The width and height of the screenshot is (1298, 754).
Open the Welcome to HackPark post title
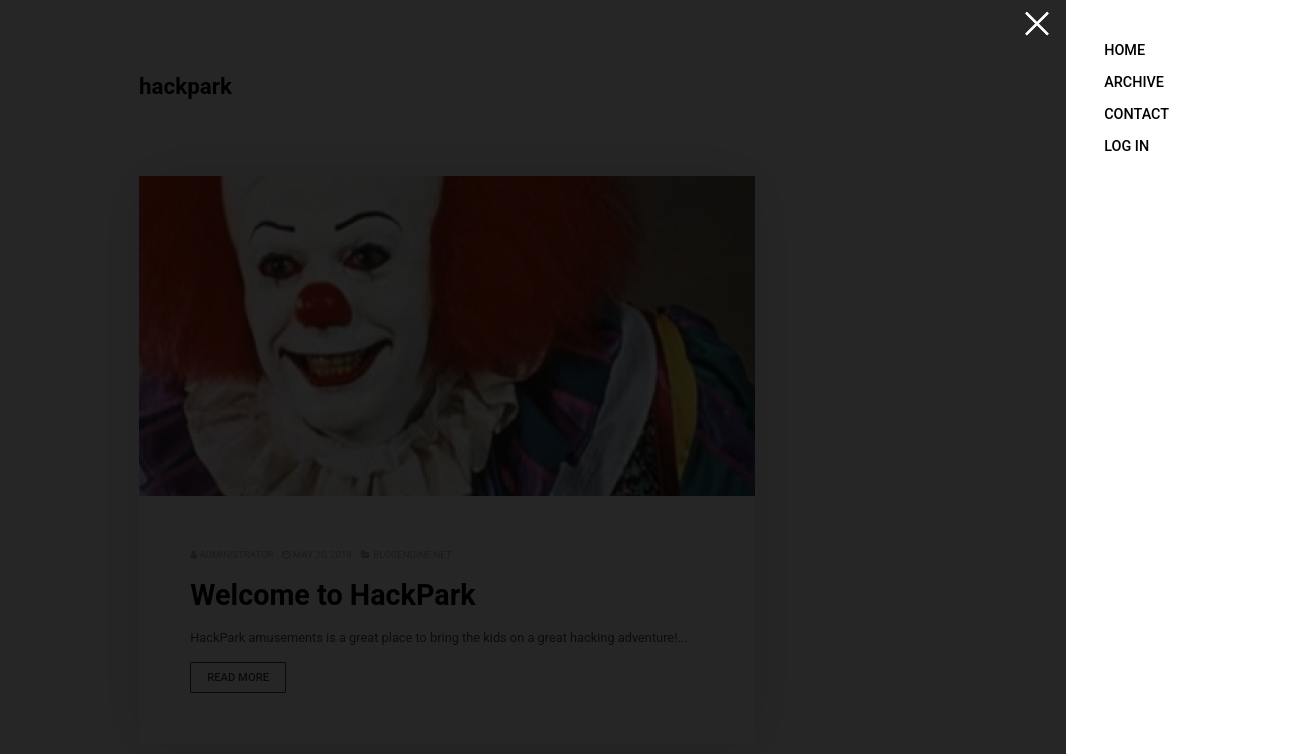pos(332,595)
